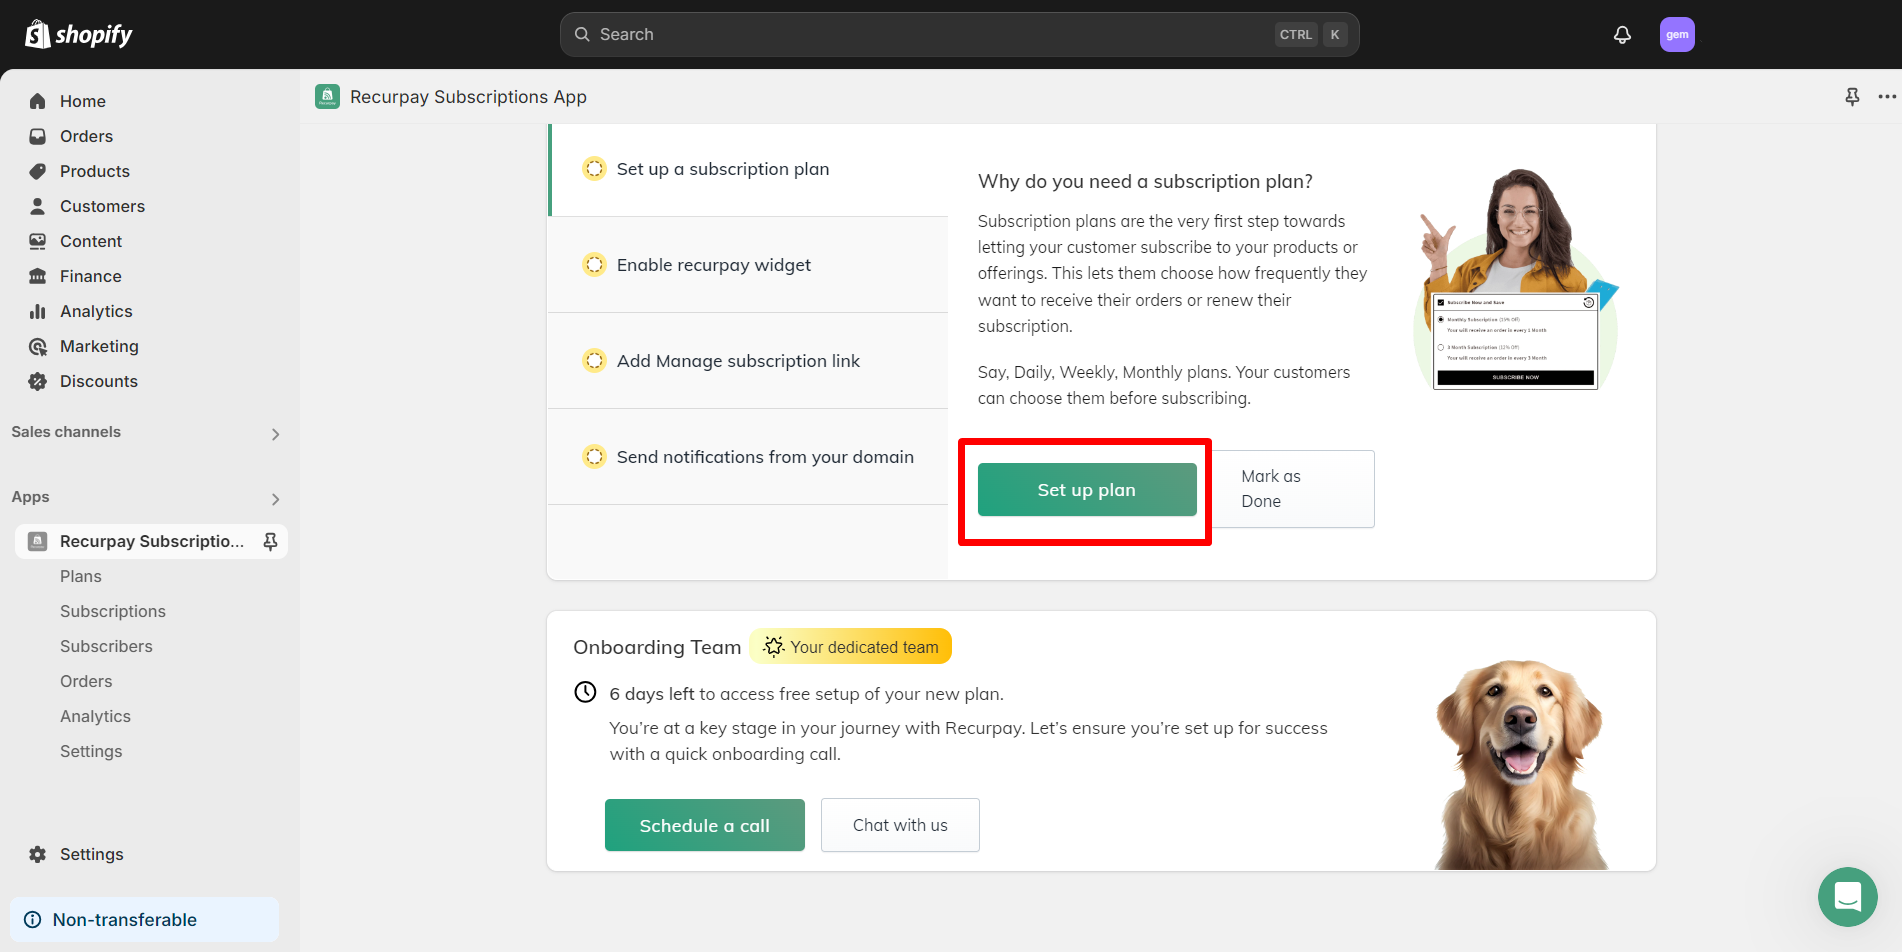Unpin Recurpay app in sidebar

point(270,541)
